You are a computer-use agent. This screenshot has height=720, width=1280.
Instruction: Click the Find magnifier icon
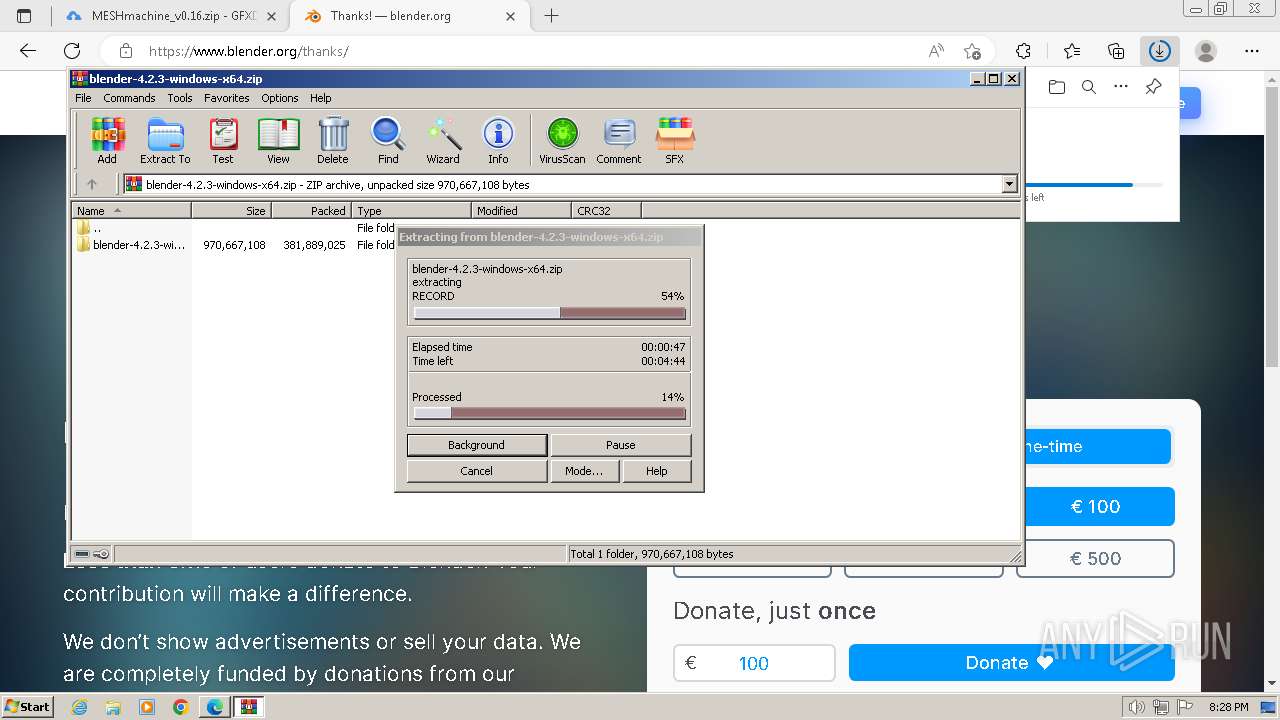click(388, 141)
